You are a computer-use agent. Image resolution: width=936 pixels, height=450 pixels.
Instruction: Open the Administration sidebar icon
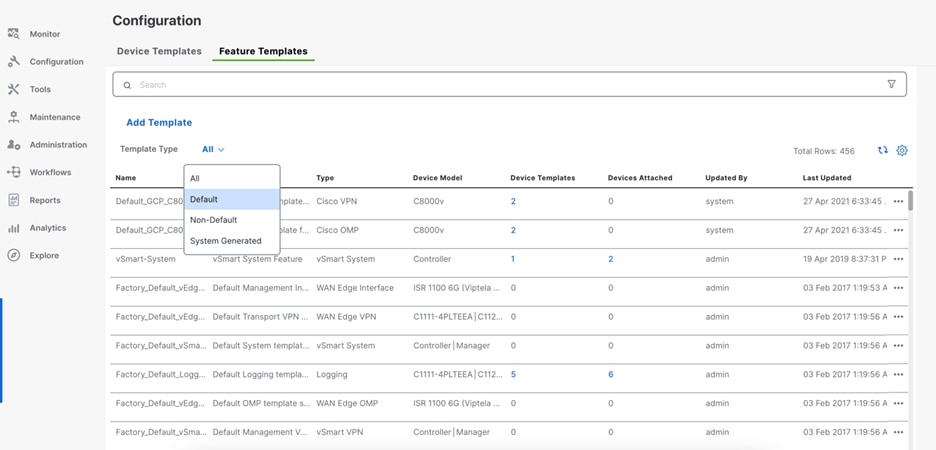(14, 144)
